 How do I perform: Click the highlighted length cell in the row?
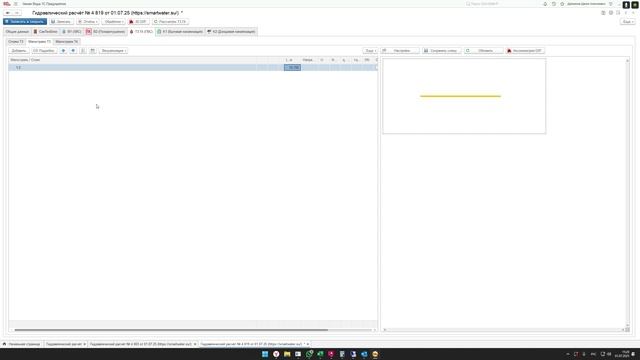coord(292,67)
